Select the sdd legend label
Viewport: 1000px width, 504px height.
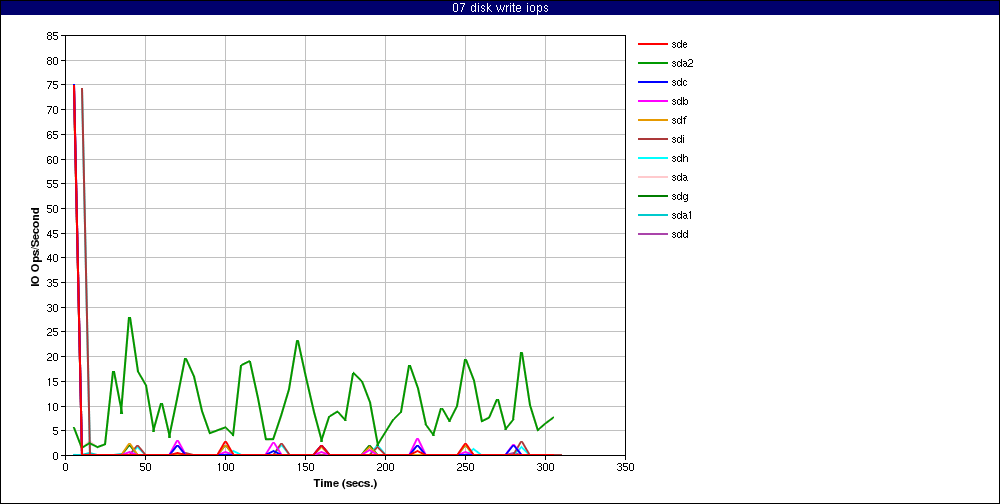click(679, 234)
